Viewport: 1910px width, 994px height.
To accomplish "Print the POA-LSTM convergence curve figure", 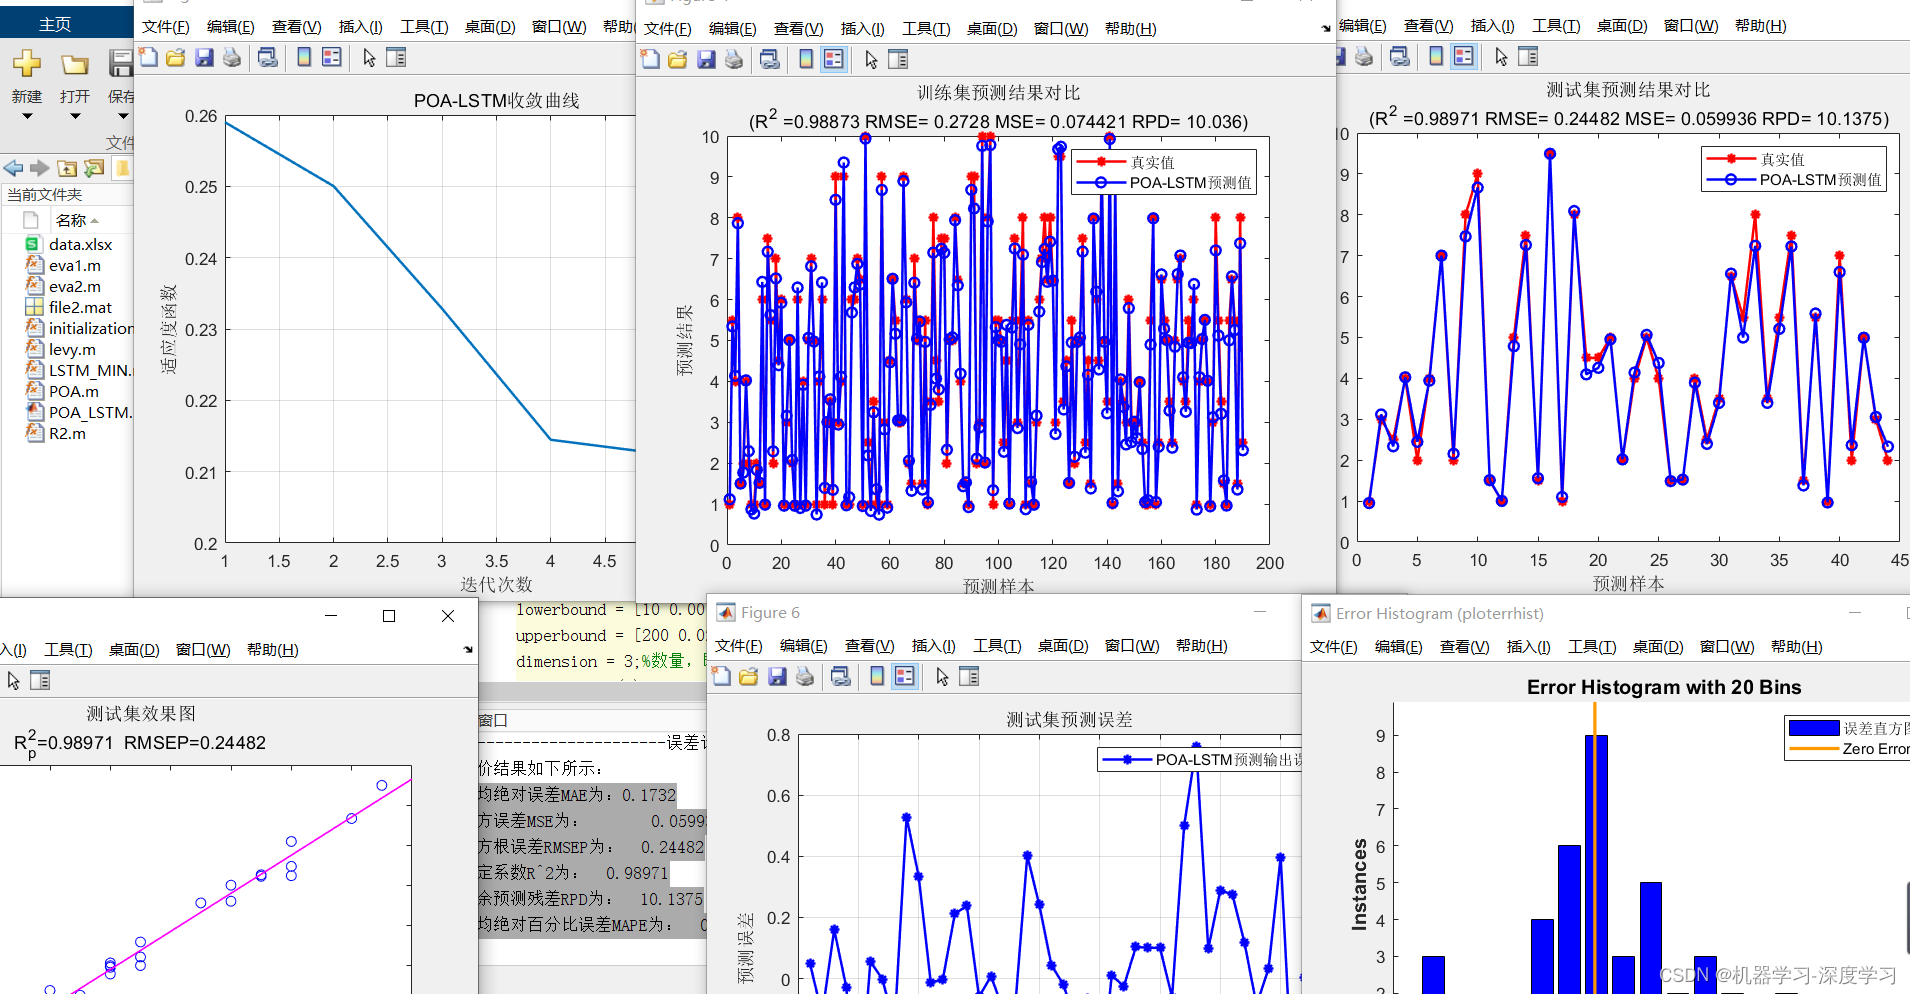I will 232,57.
